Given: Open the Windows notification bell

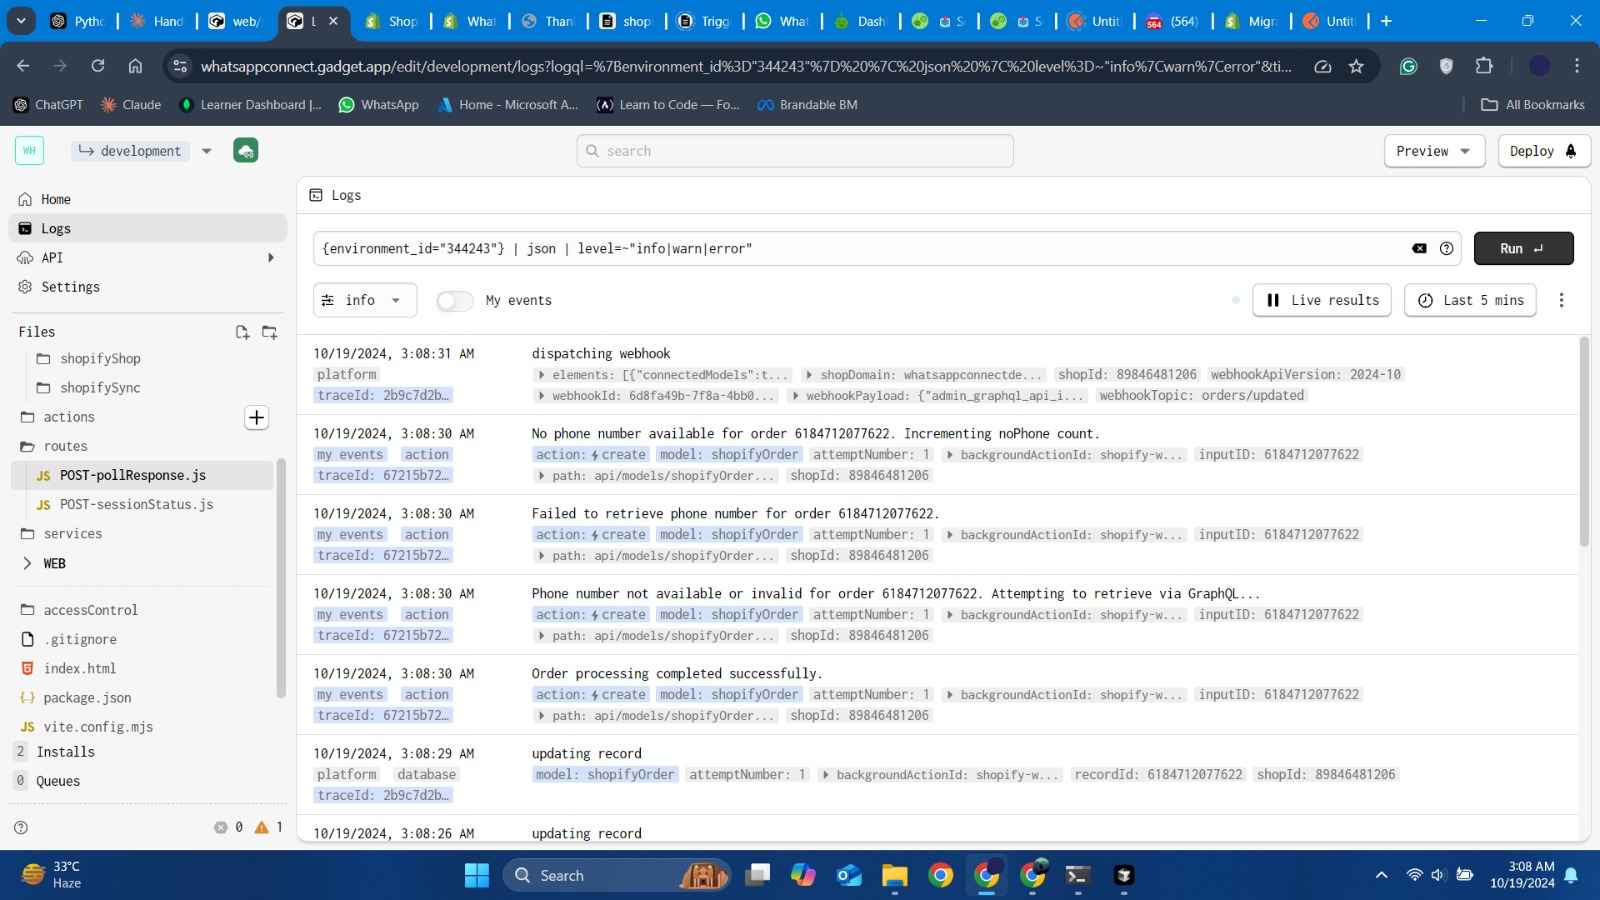Looking at the screenshot, I should point(1571,875).
